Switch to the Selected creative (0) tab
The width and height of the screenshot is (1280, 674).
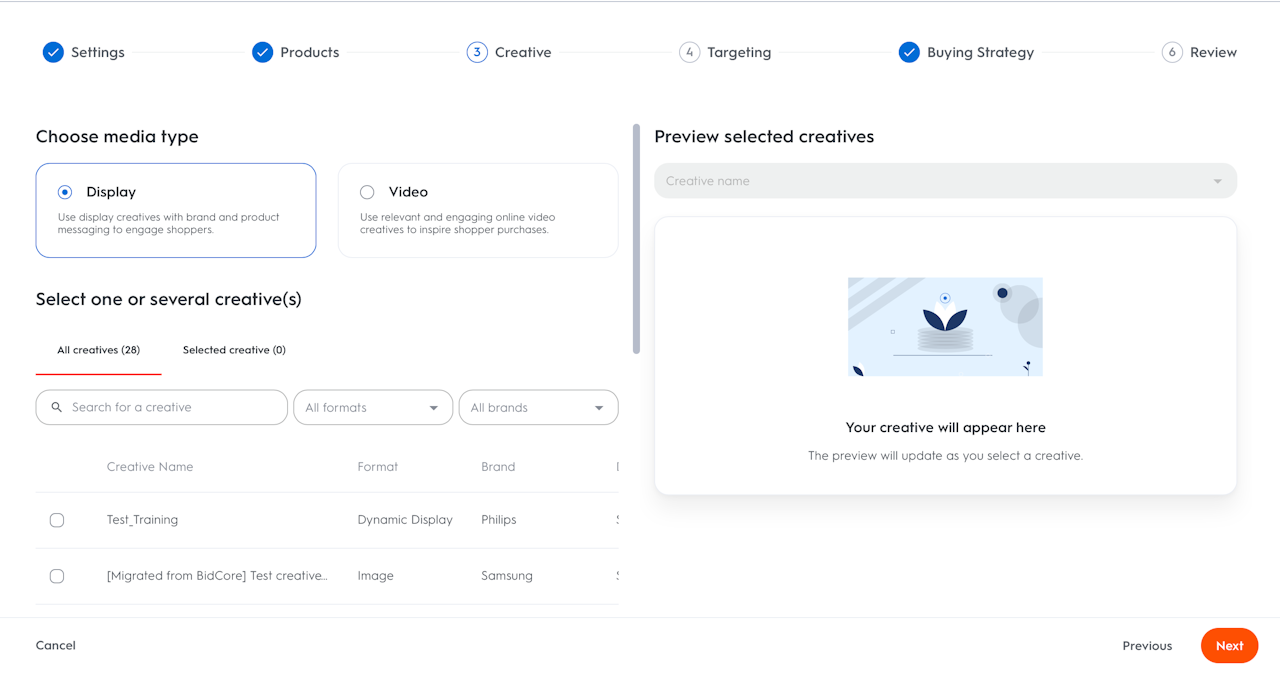point(234,350)
